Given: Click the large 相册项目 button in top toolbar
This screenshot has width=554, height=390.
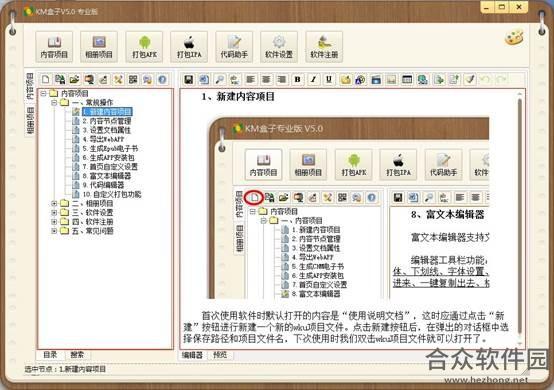Looking at the screenshot, I should pyautogui.click(x=99, y=47).
